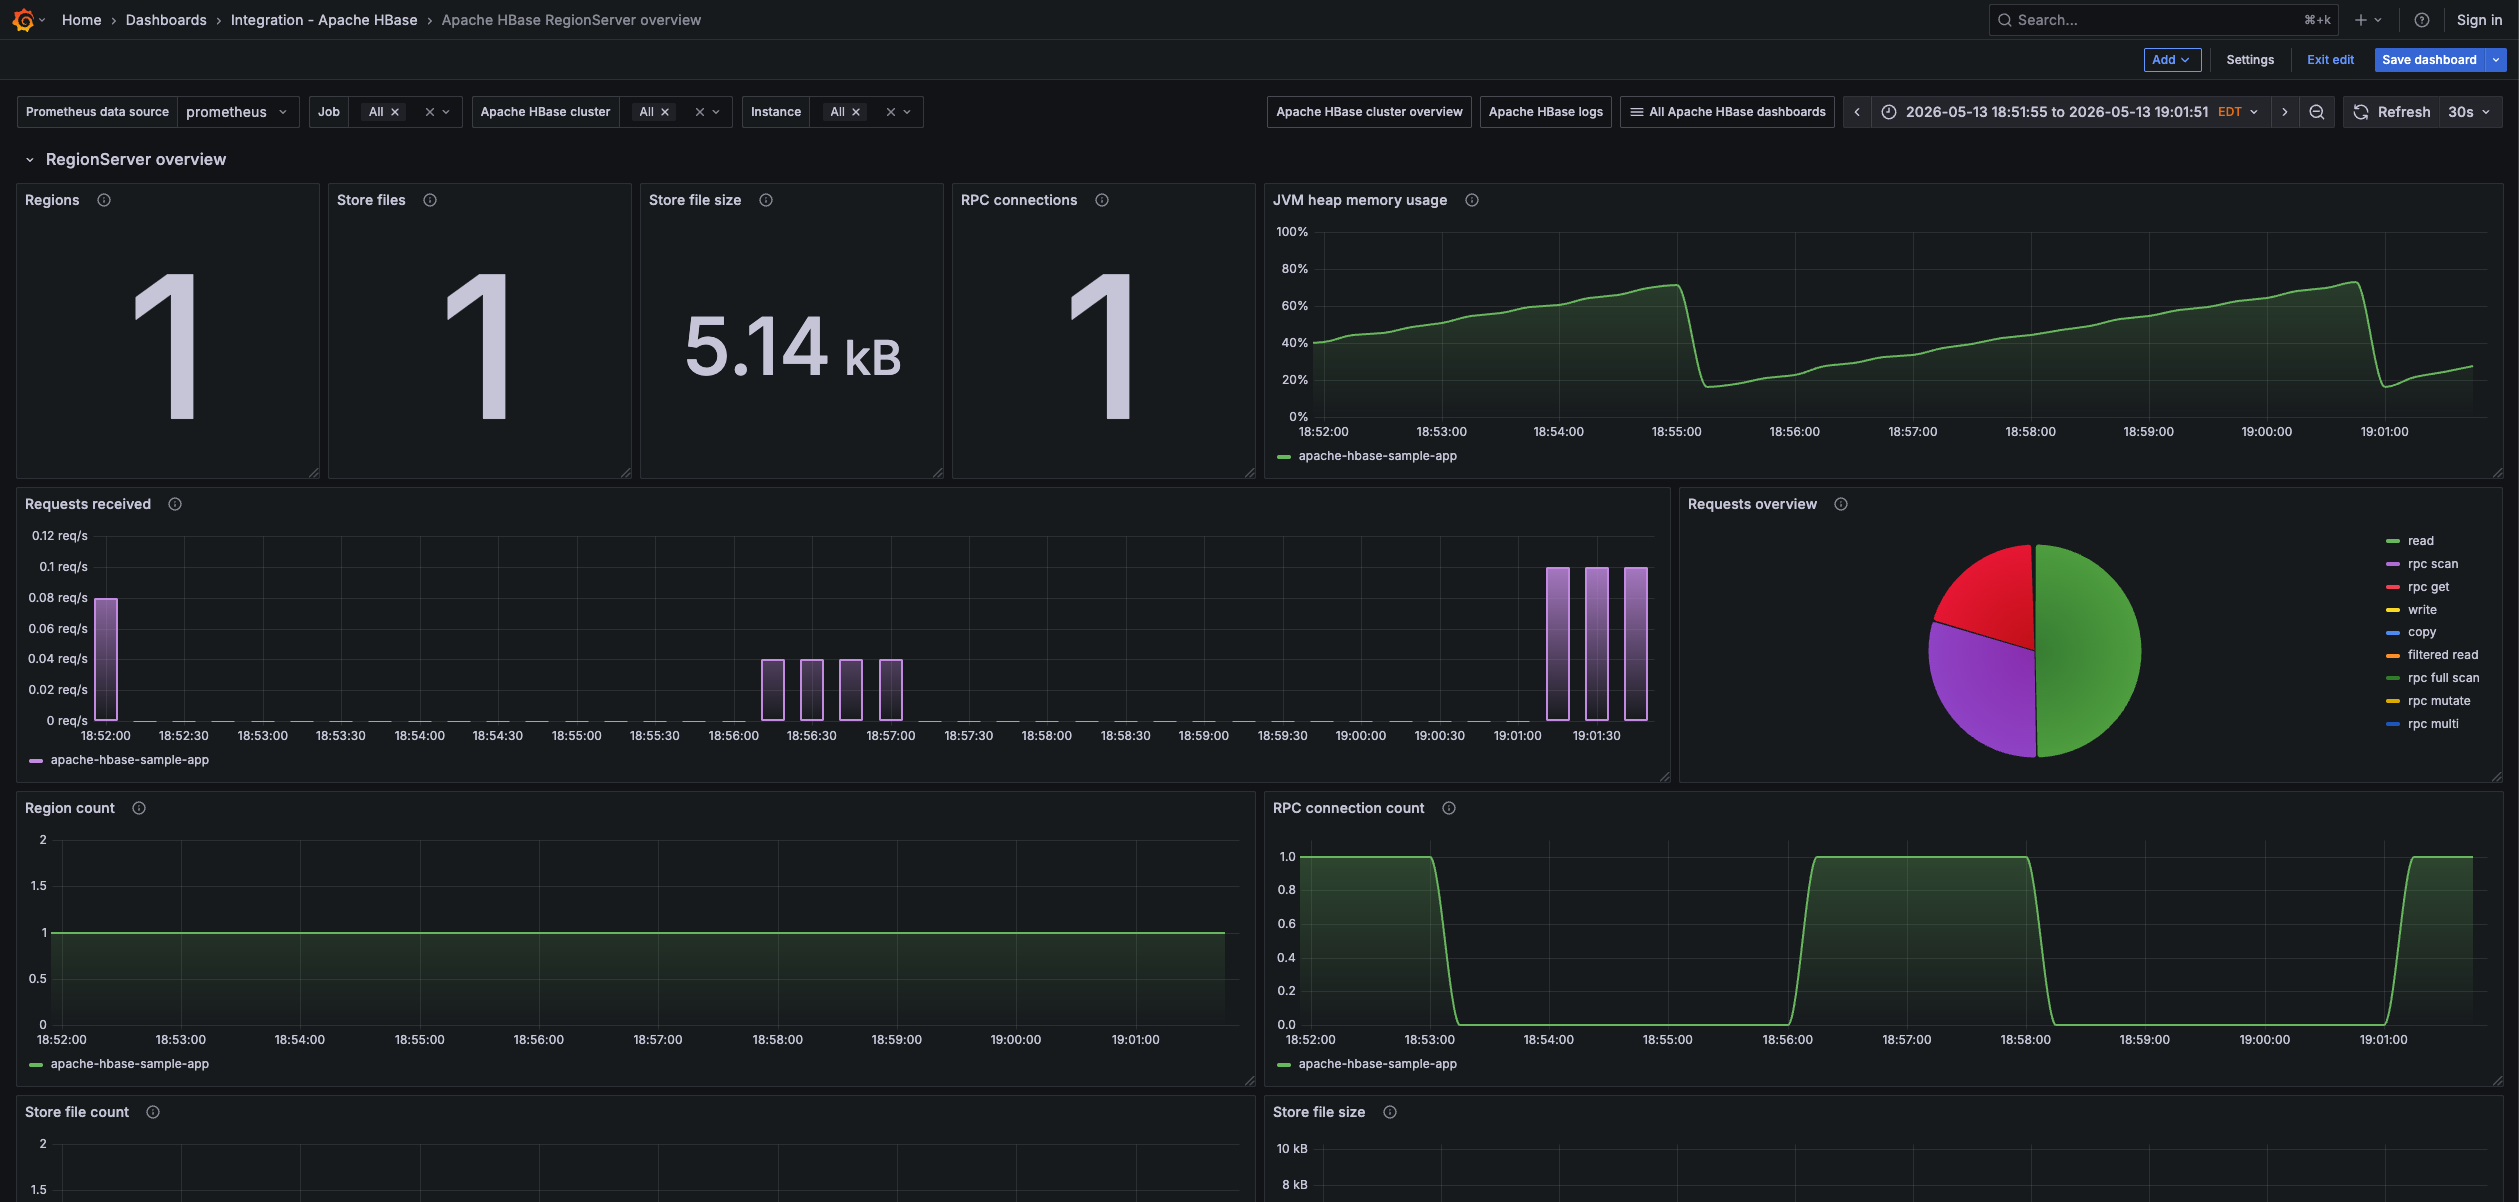Shift time range backward arrow
This screenshot has height=1202, width=2519.
[x=1856, y=112]
